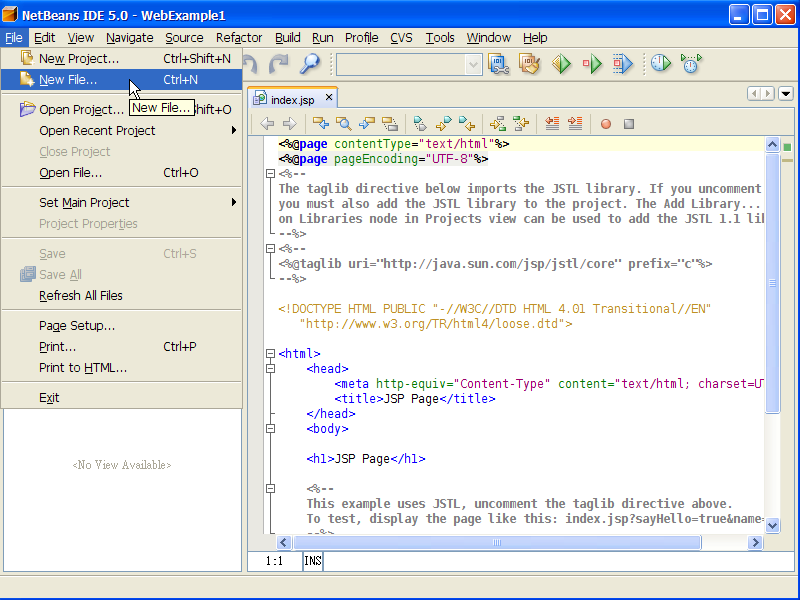Select the index.jsp editor tab
This screenshot has width=800, height=600.
coord(292,99)
